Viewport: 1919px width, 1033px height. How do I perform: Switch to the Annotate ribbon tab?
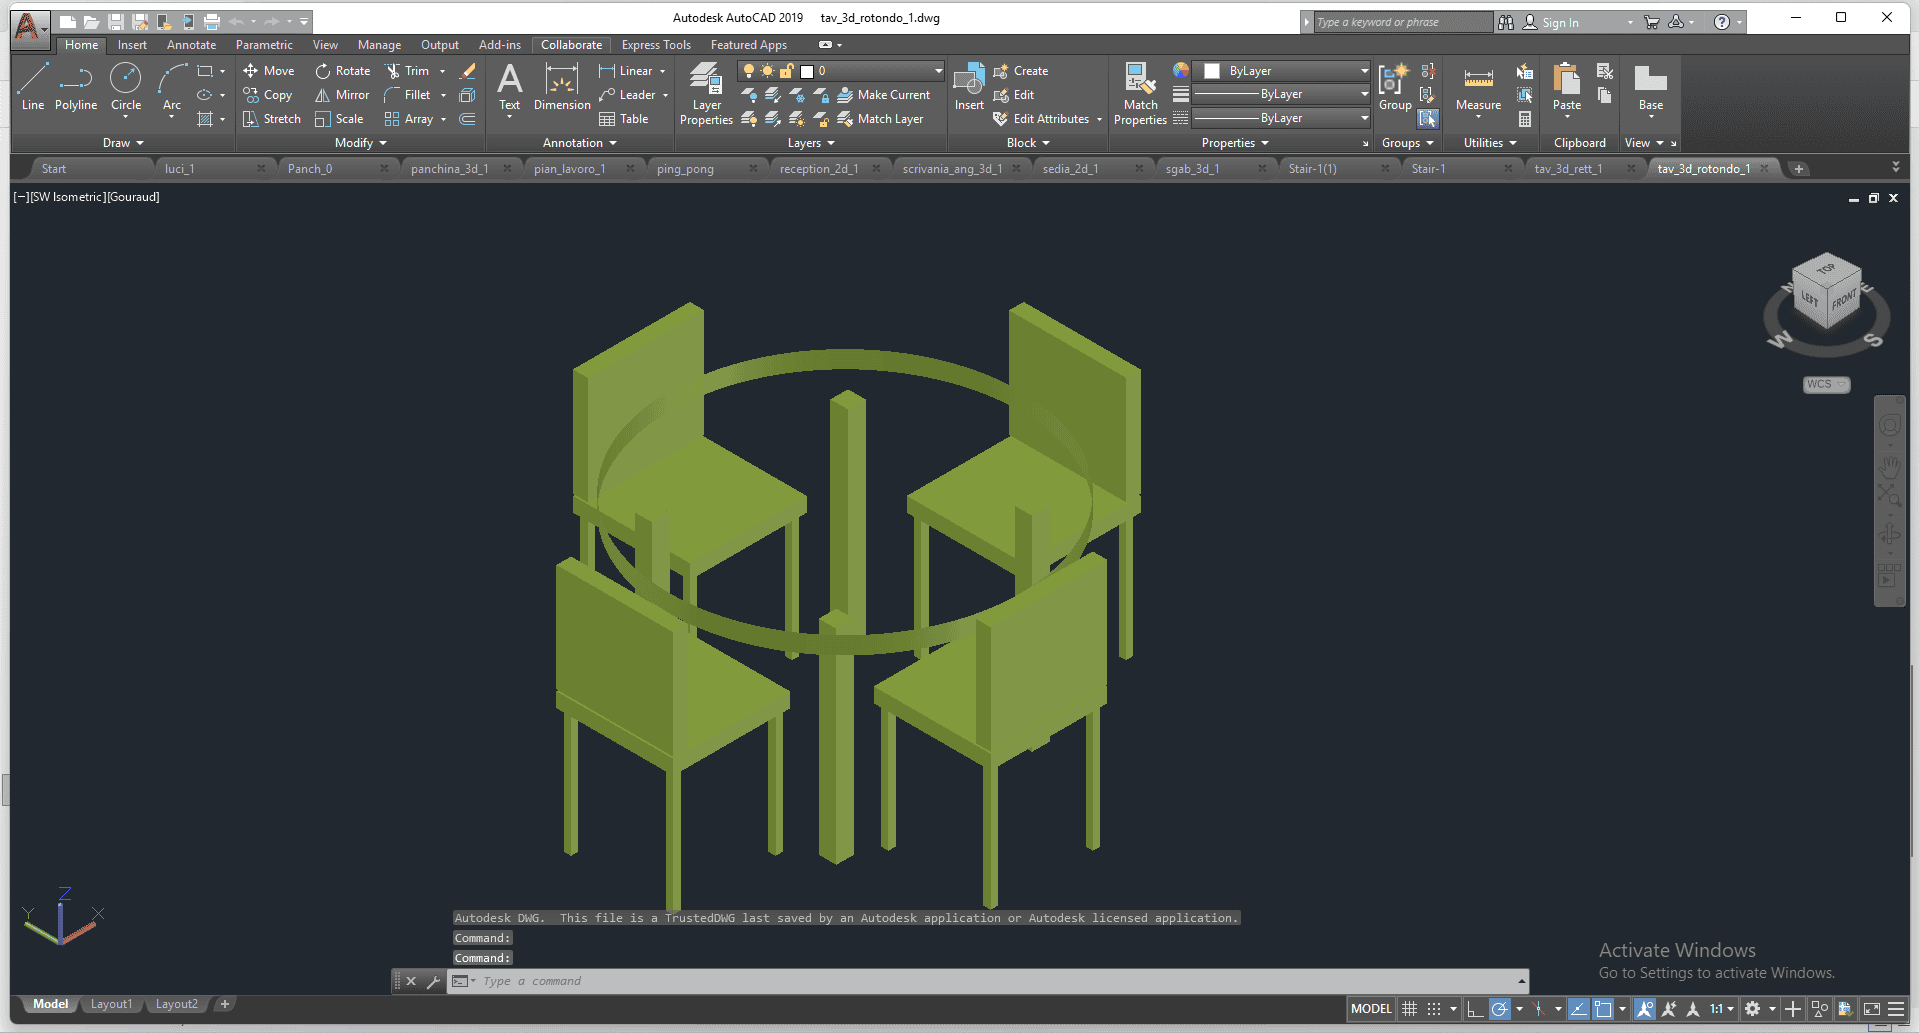pos(191,45)
